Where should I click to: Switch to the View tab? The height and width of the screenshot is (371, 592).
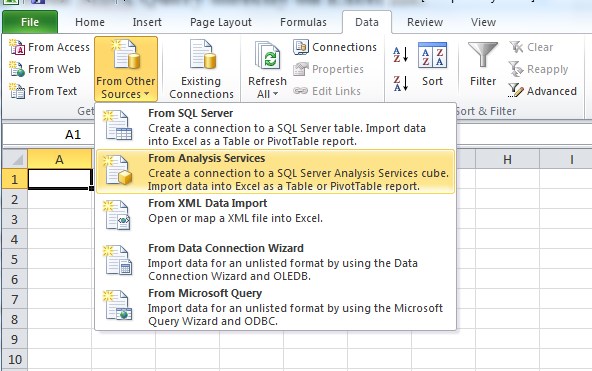[x=483, y=22]
